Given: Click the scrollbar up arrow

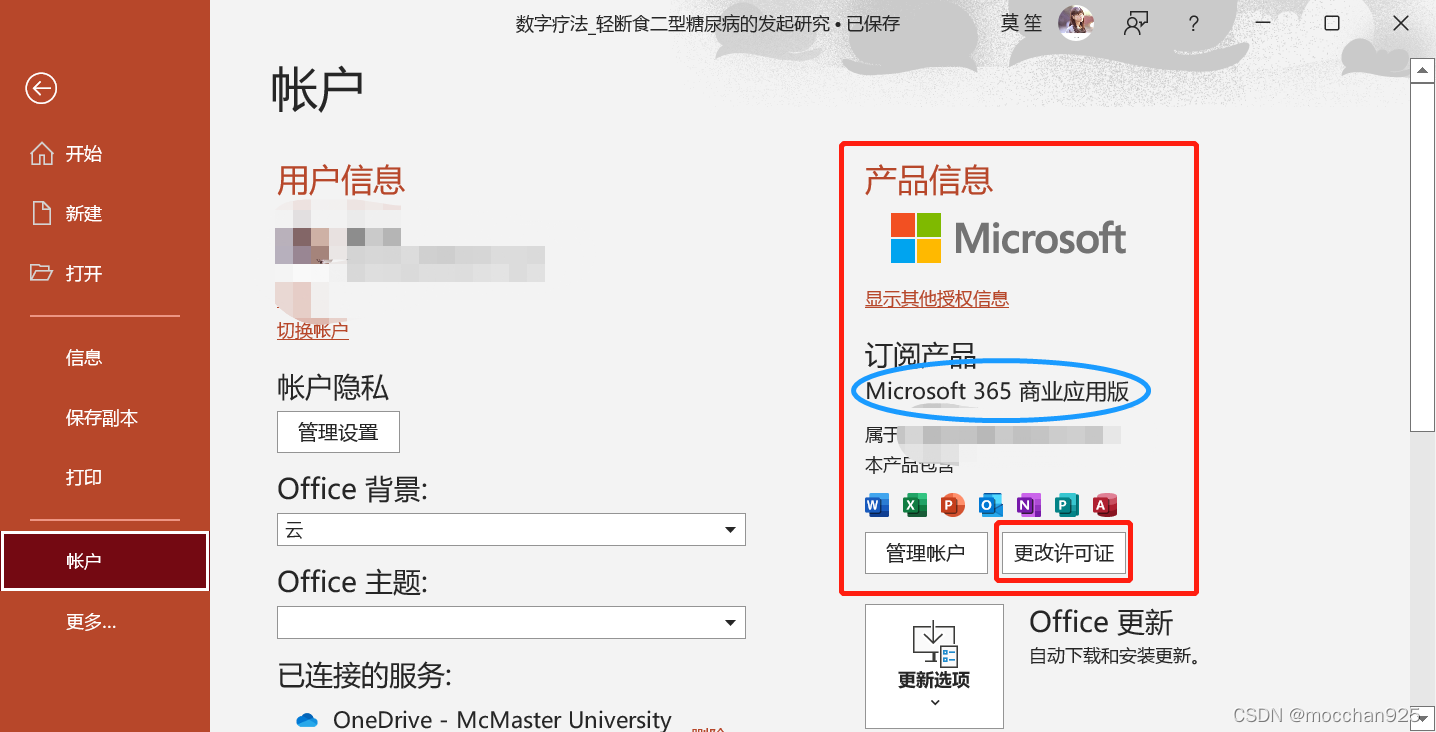Looking at the screenshot, I should (x=1422, y=69).
